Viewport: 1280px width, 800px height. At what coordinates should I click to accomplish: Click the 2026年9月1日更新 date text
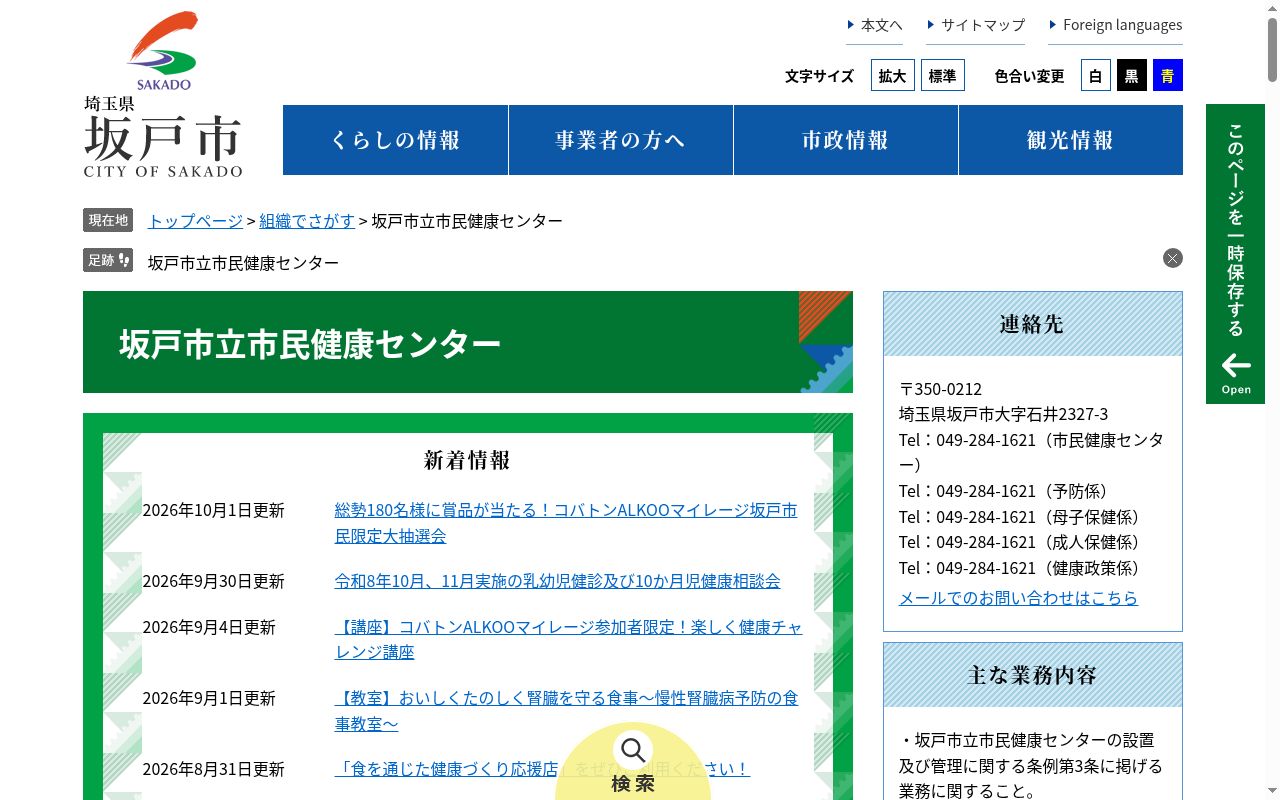[209, 698]
